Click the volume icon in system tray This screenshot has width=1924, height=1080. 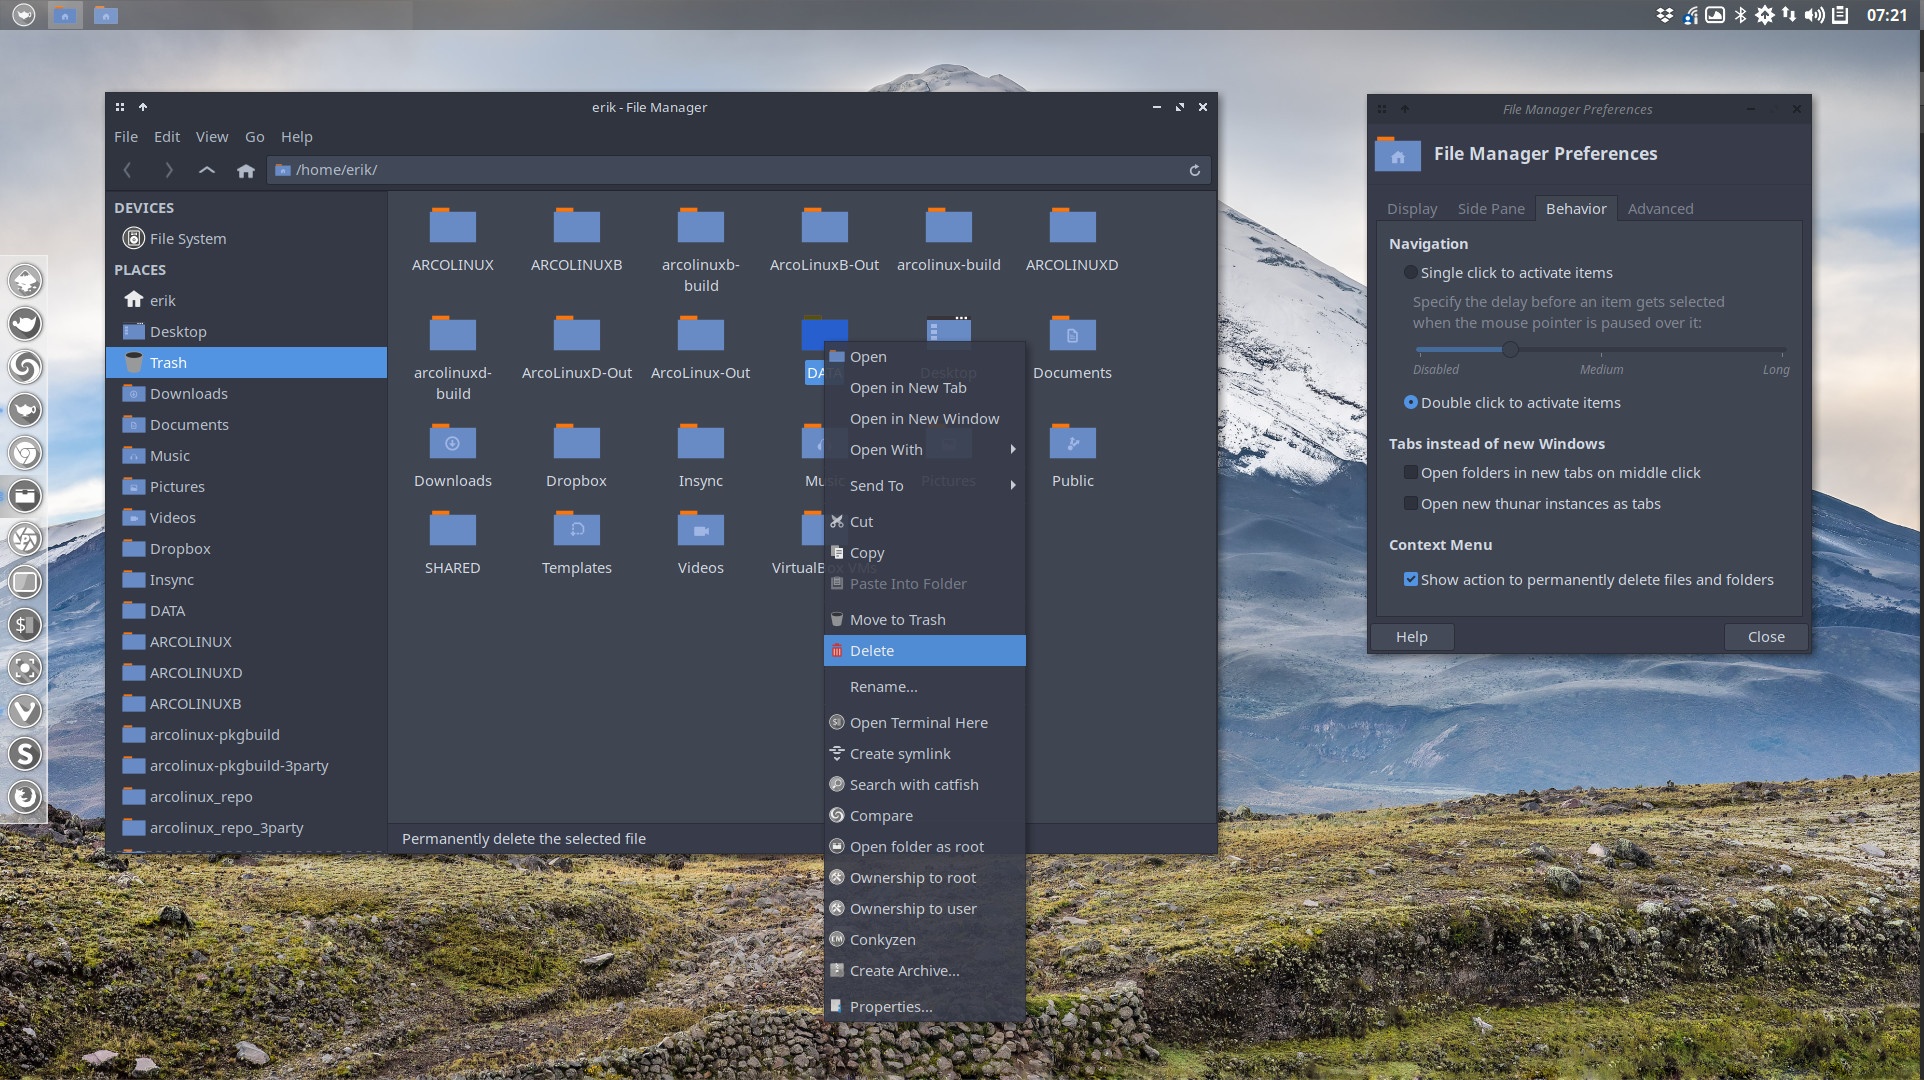pyautogui.click(x=1814, y=15)
